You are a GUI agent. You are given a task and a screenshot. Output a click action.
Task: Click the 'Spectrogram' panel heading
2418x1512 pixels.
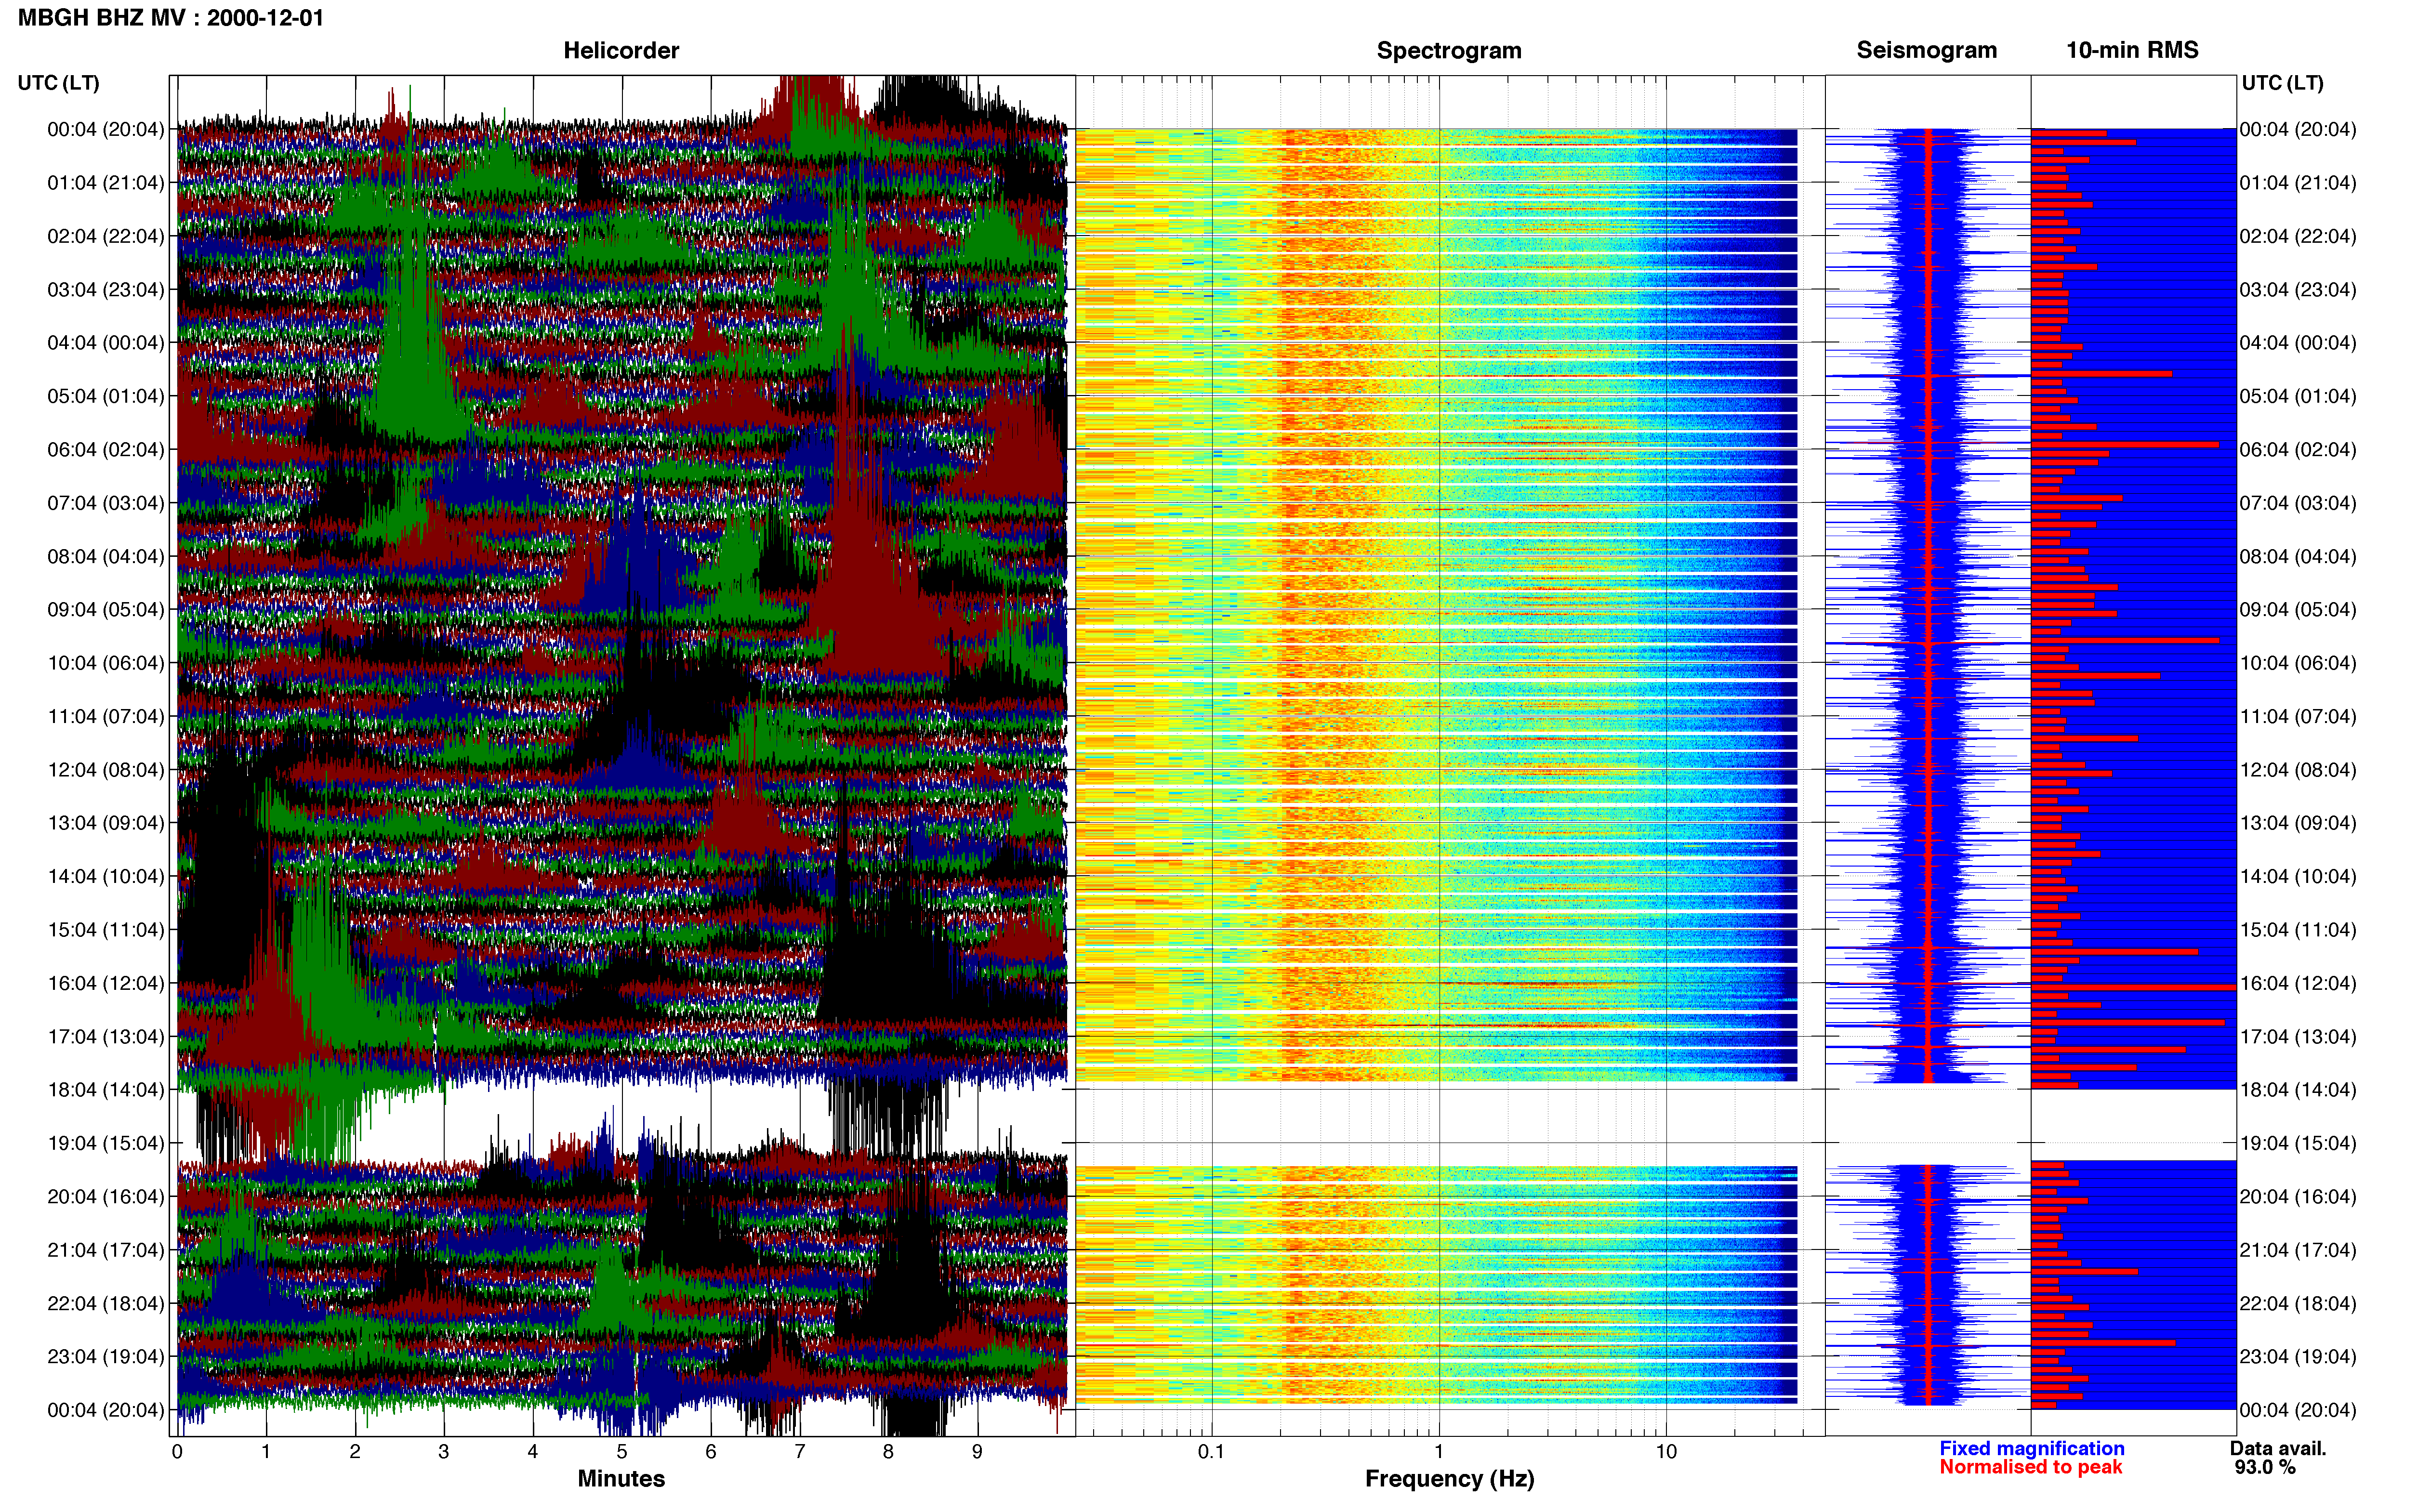point(1449,50)
